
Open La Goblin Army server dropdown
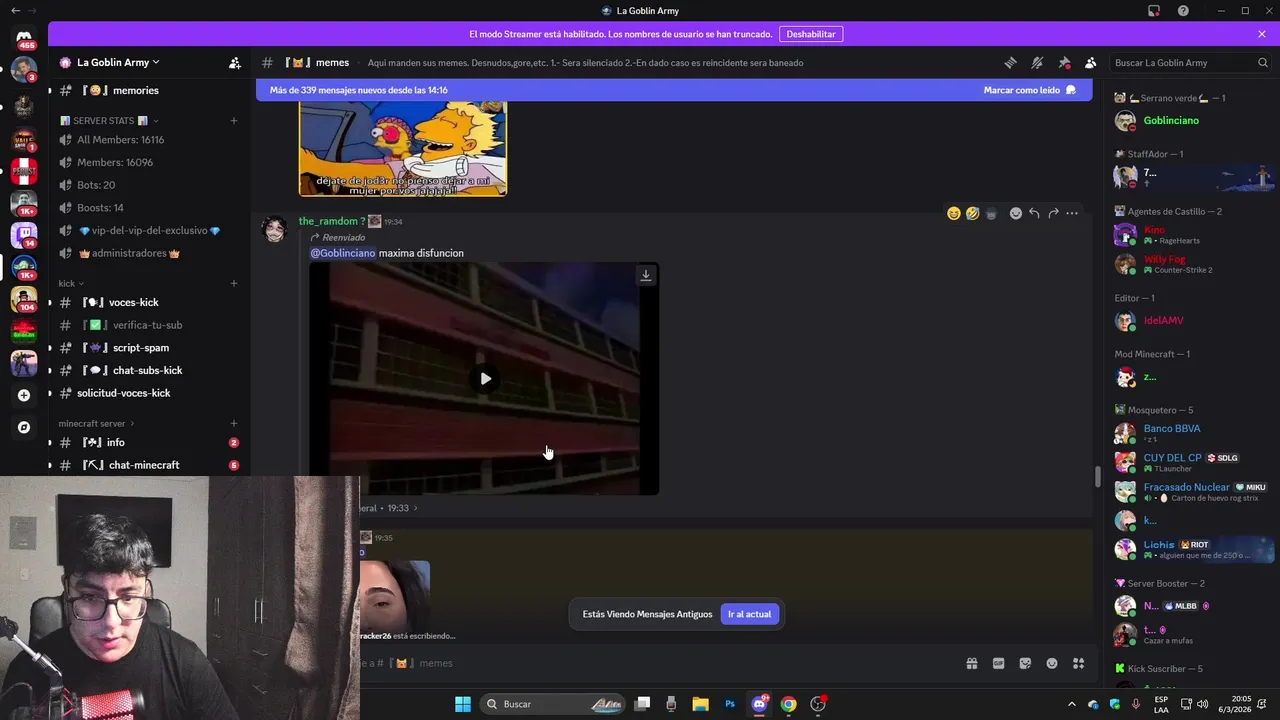tap(118, 62)
